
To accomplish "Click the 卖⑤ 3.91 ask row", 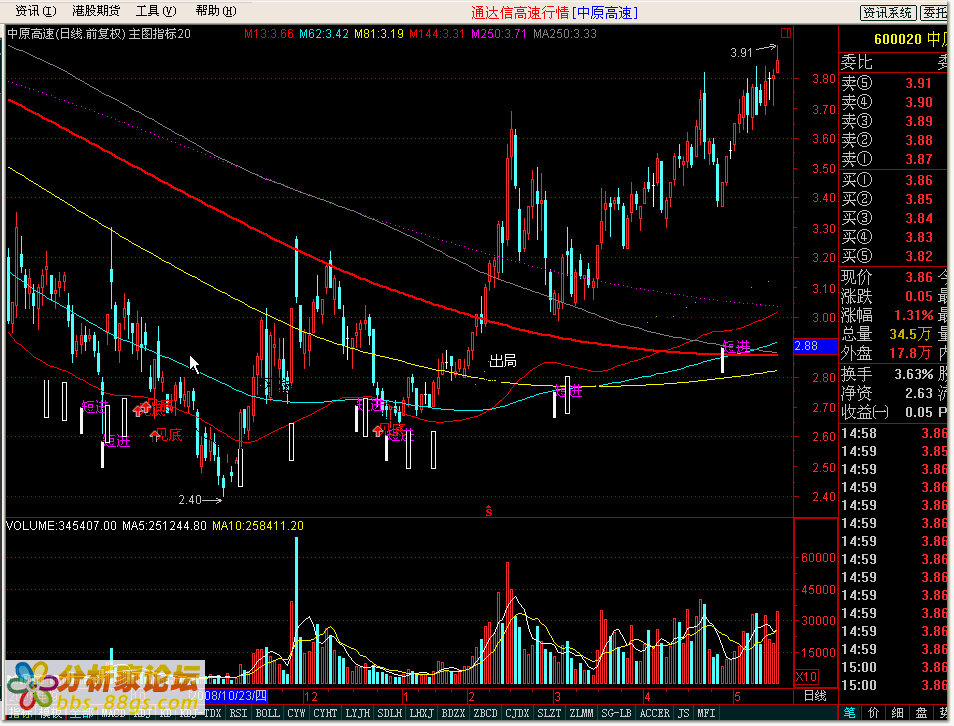I will [894, 83].
